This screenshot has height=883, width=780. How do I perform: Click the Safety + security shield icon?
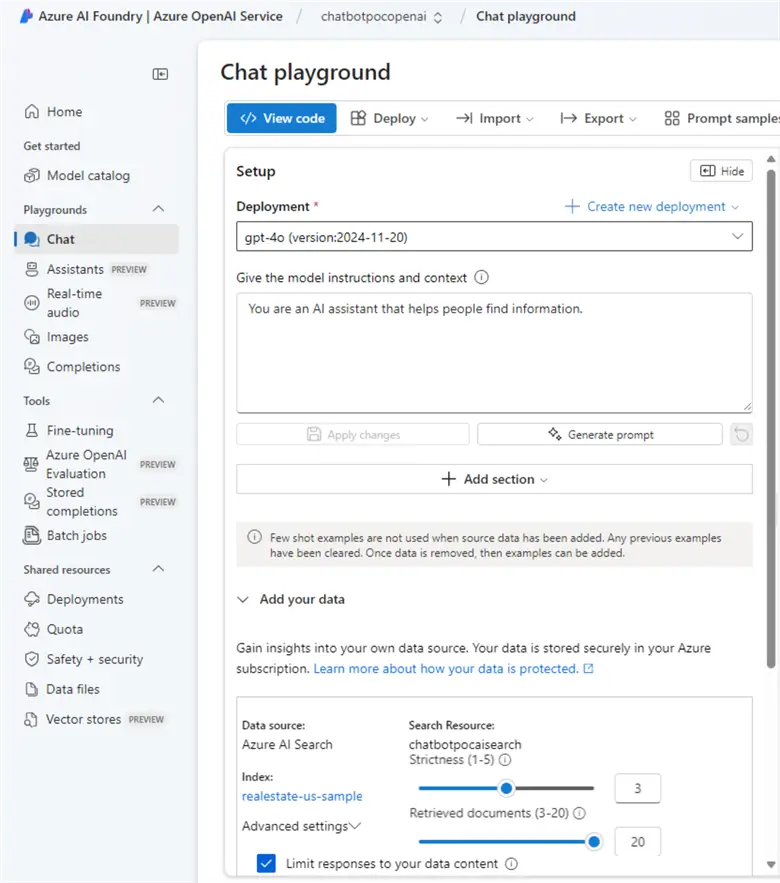[x=32, y=659]
